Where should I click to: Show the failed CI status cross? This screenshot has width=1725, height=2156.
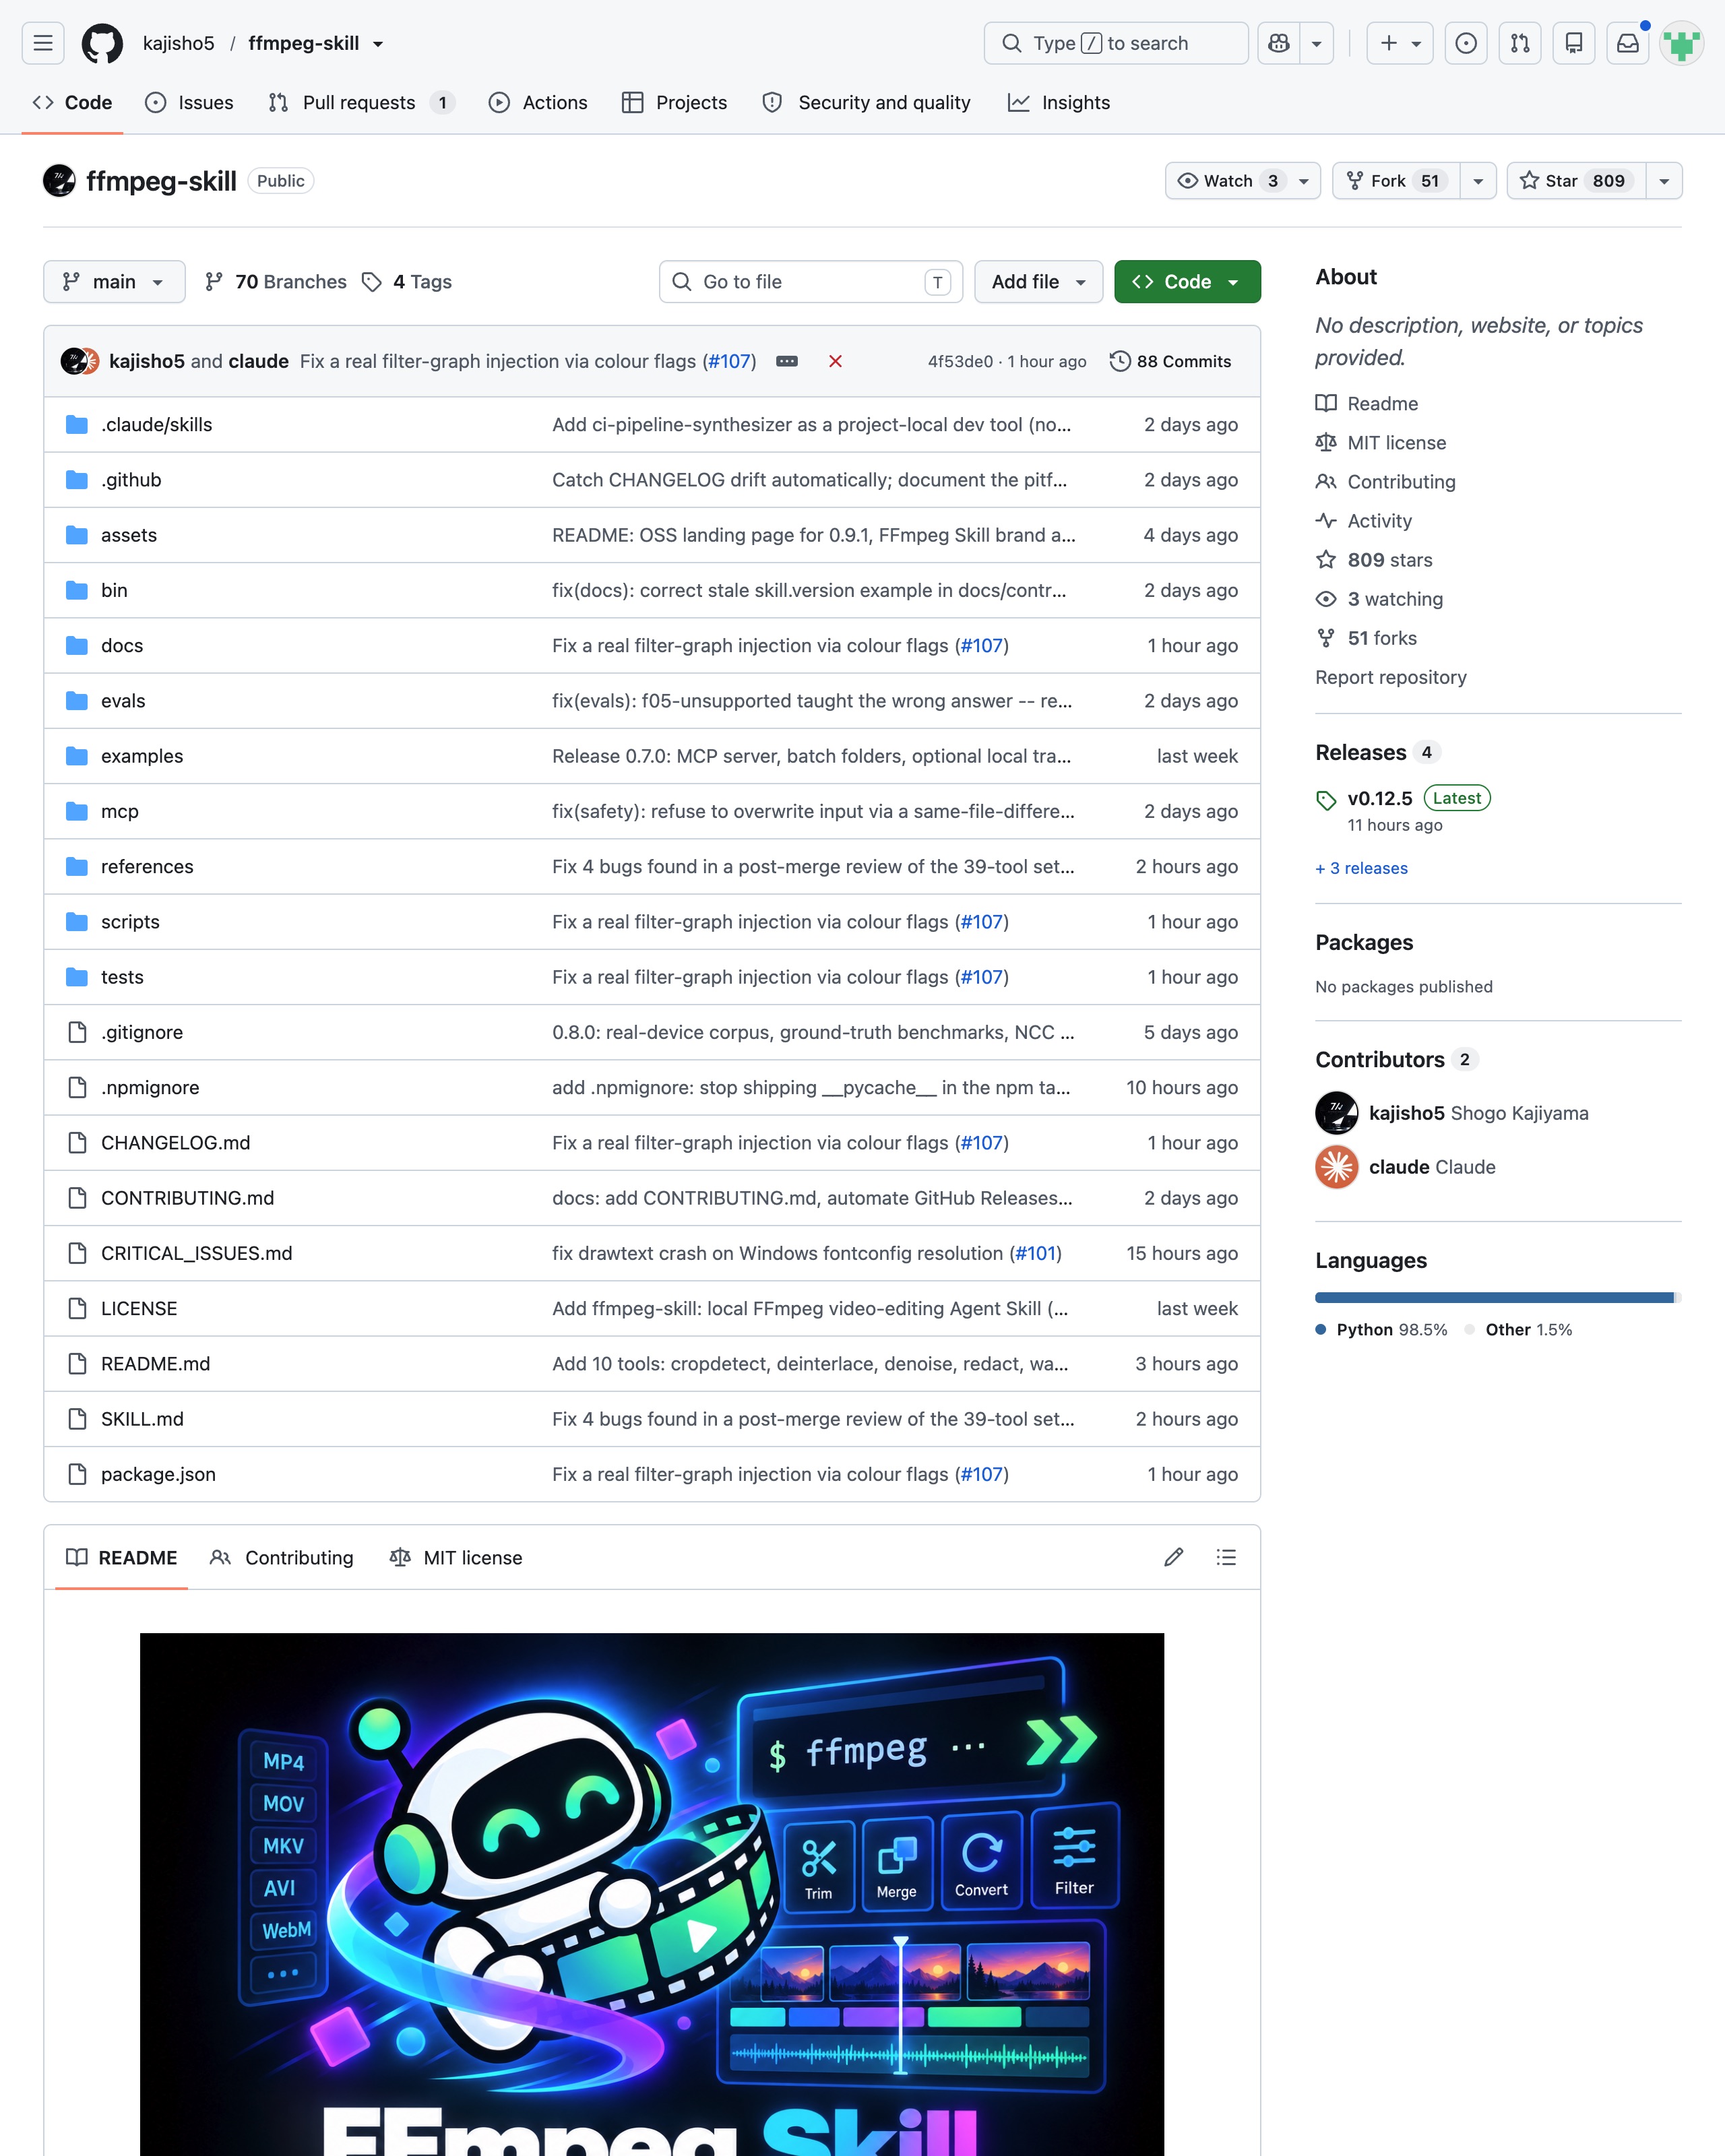836,362
